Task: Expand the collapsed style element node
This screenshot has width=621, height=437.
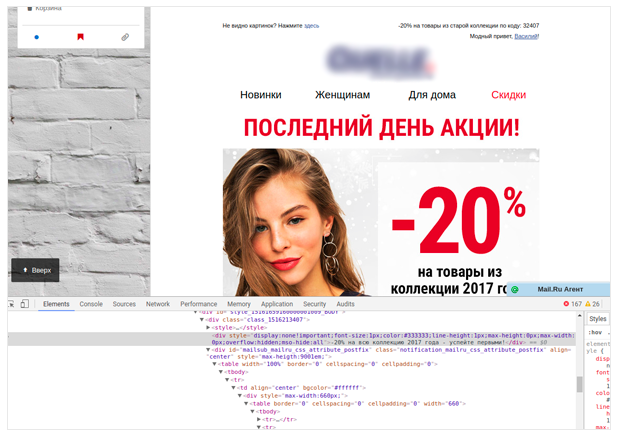Action: [x=208, y=328]
